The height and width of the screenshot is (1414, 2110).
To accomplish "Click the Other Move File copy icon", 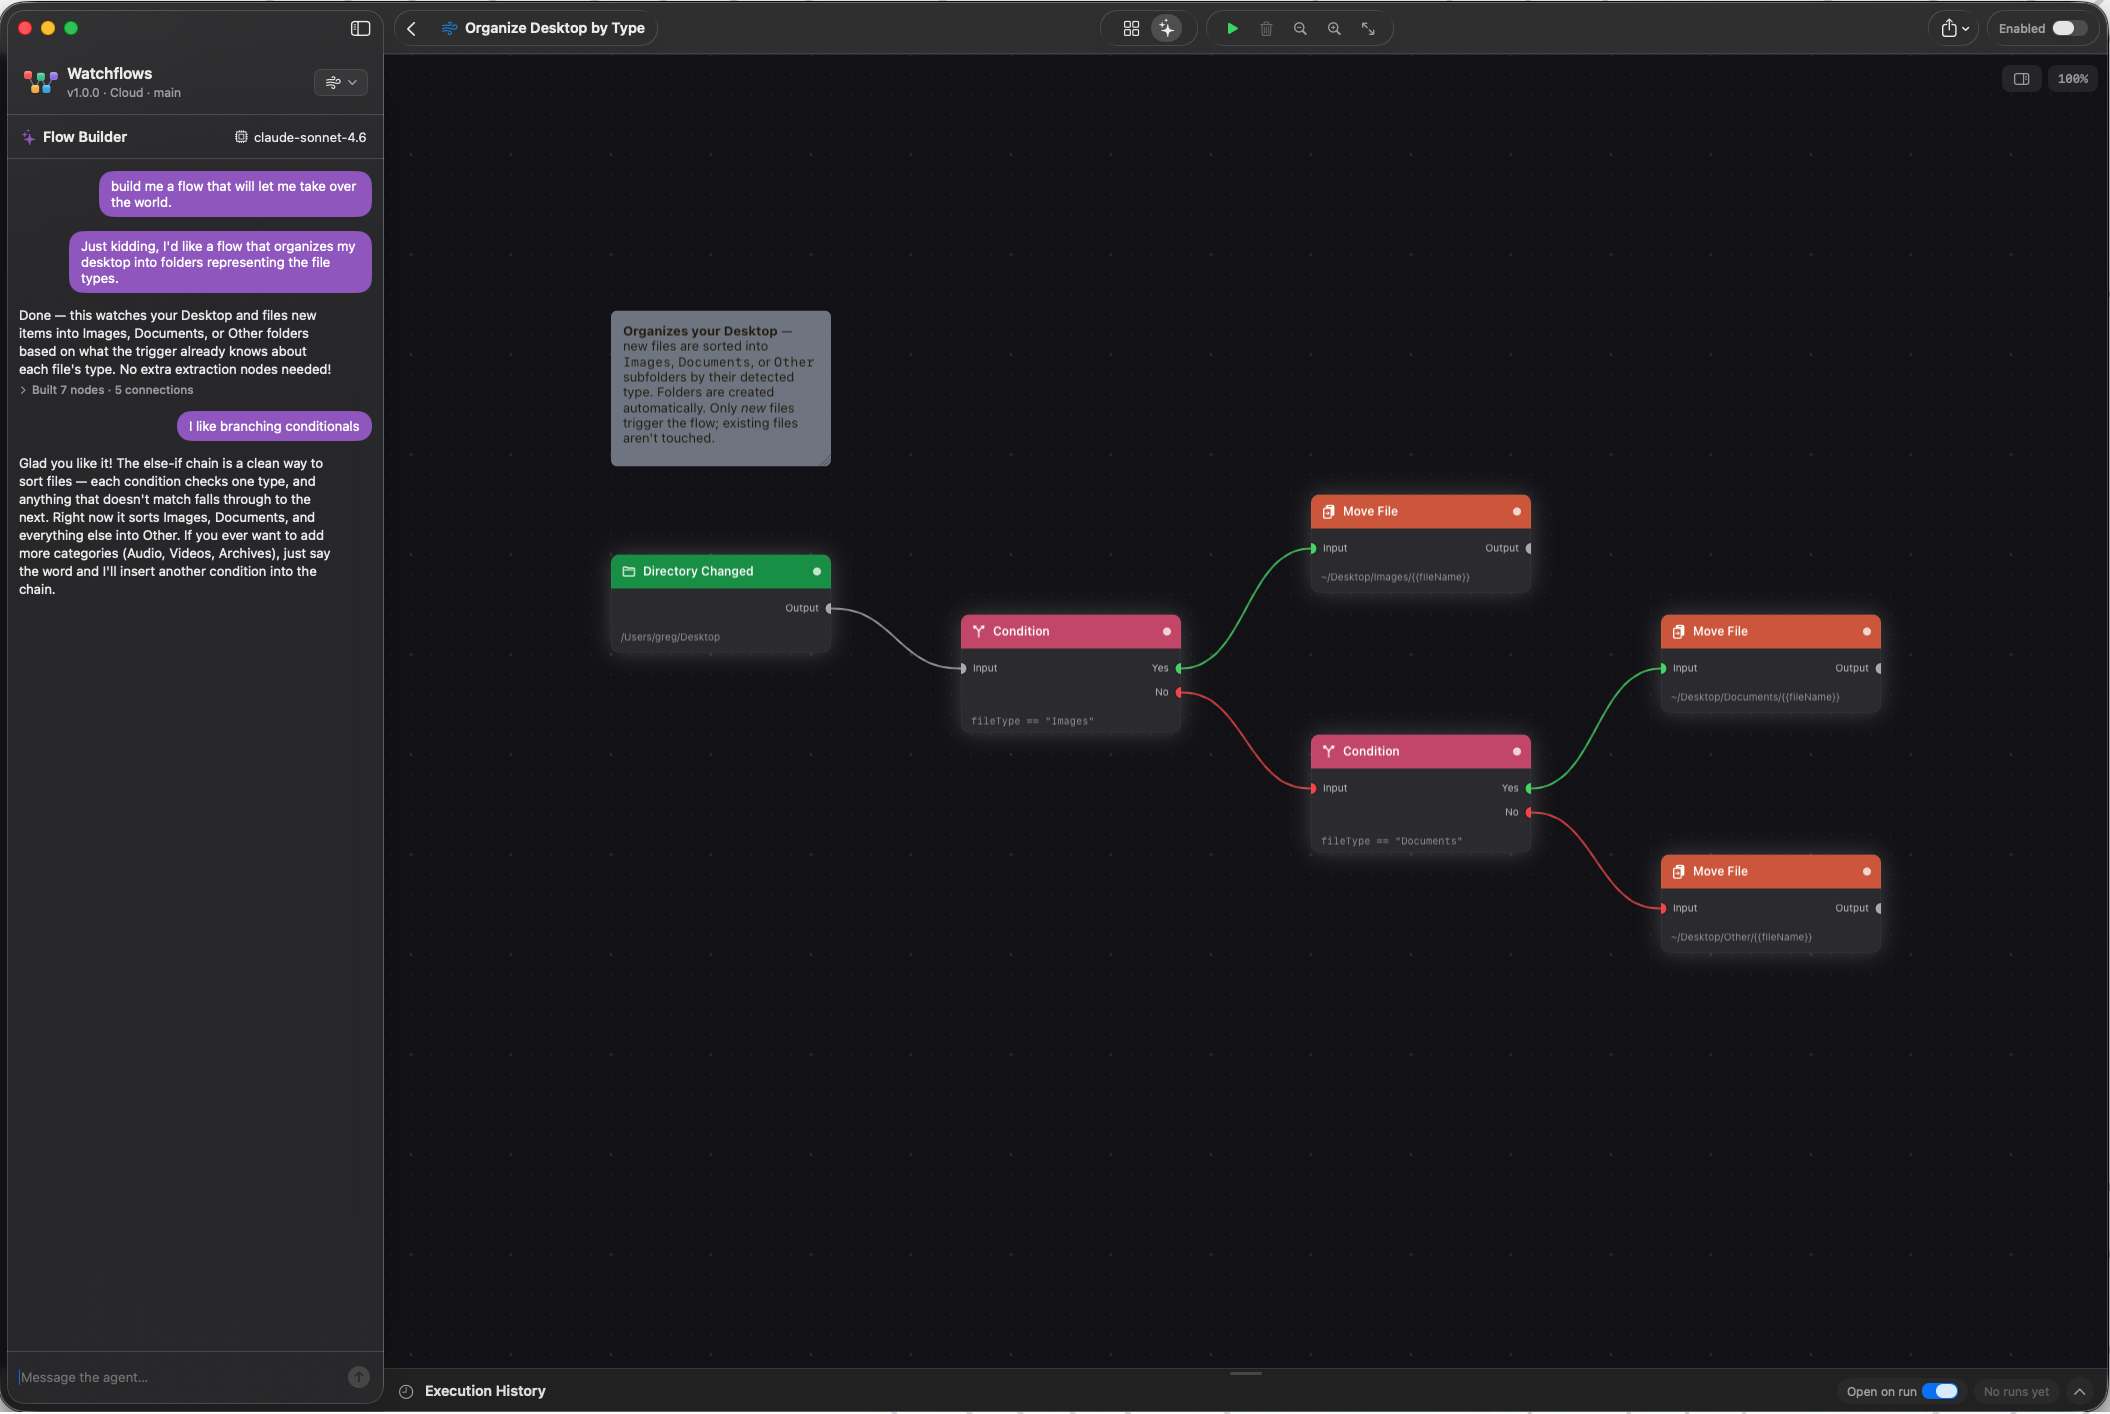I will [1679, 871].
